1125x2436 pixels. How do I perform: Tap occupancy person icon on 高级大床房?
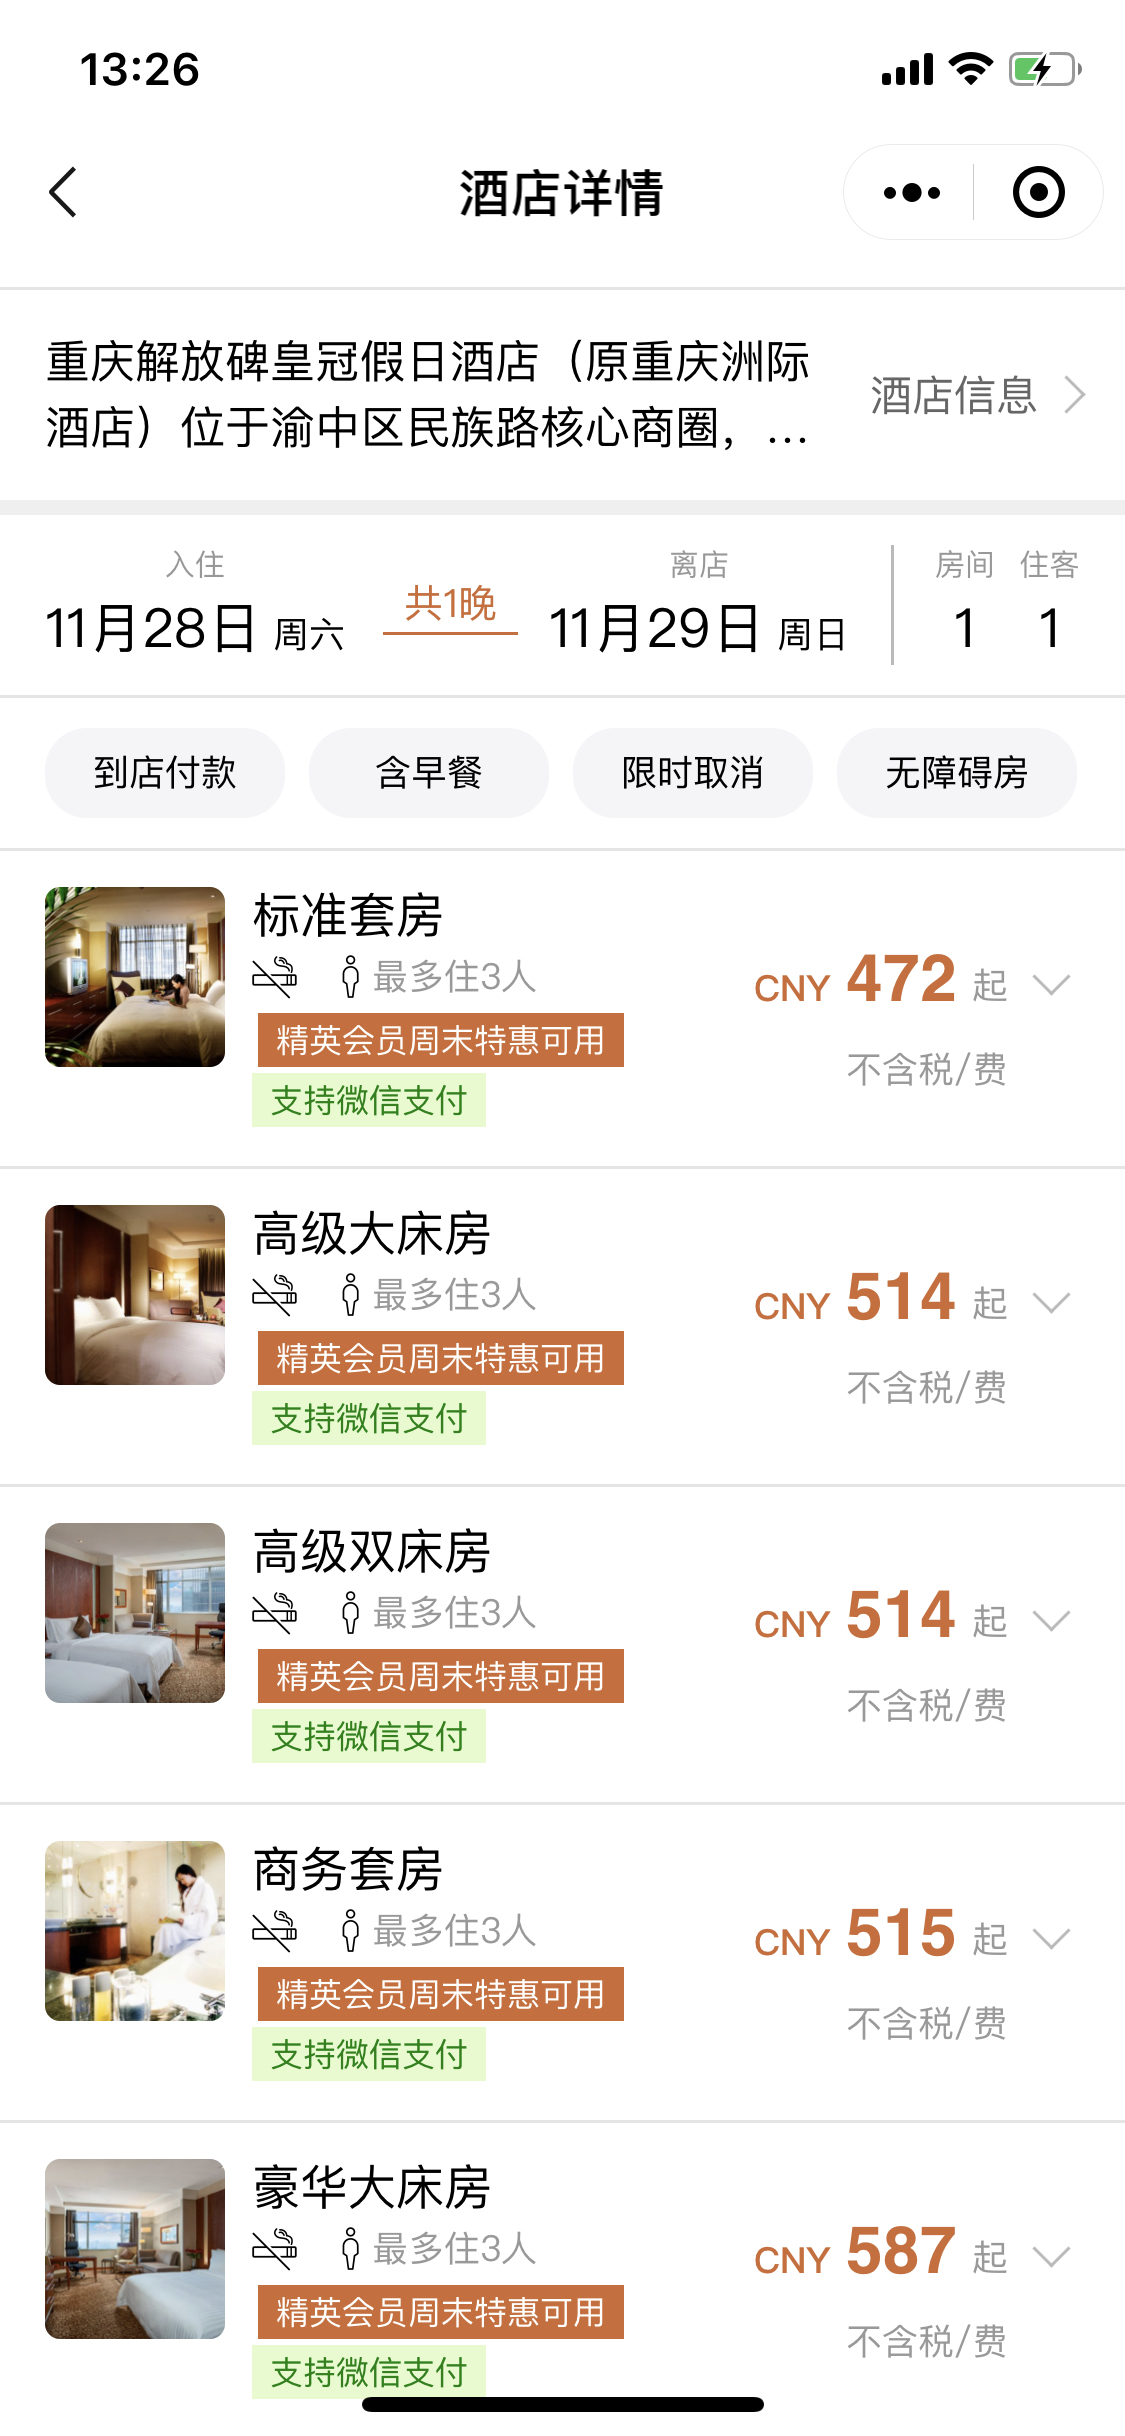click(x=350, y=1295)
